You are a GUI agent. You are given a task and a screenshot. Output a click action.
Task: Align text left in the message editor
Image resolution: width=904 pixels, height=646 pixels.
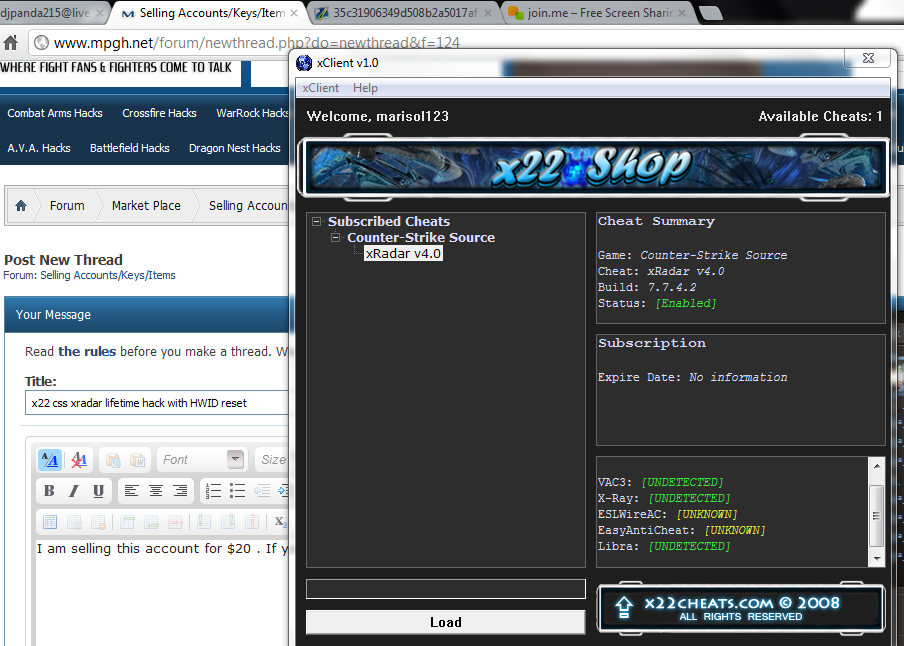(131, 491)
